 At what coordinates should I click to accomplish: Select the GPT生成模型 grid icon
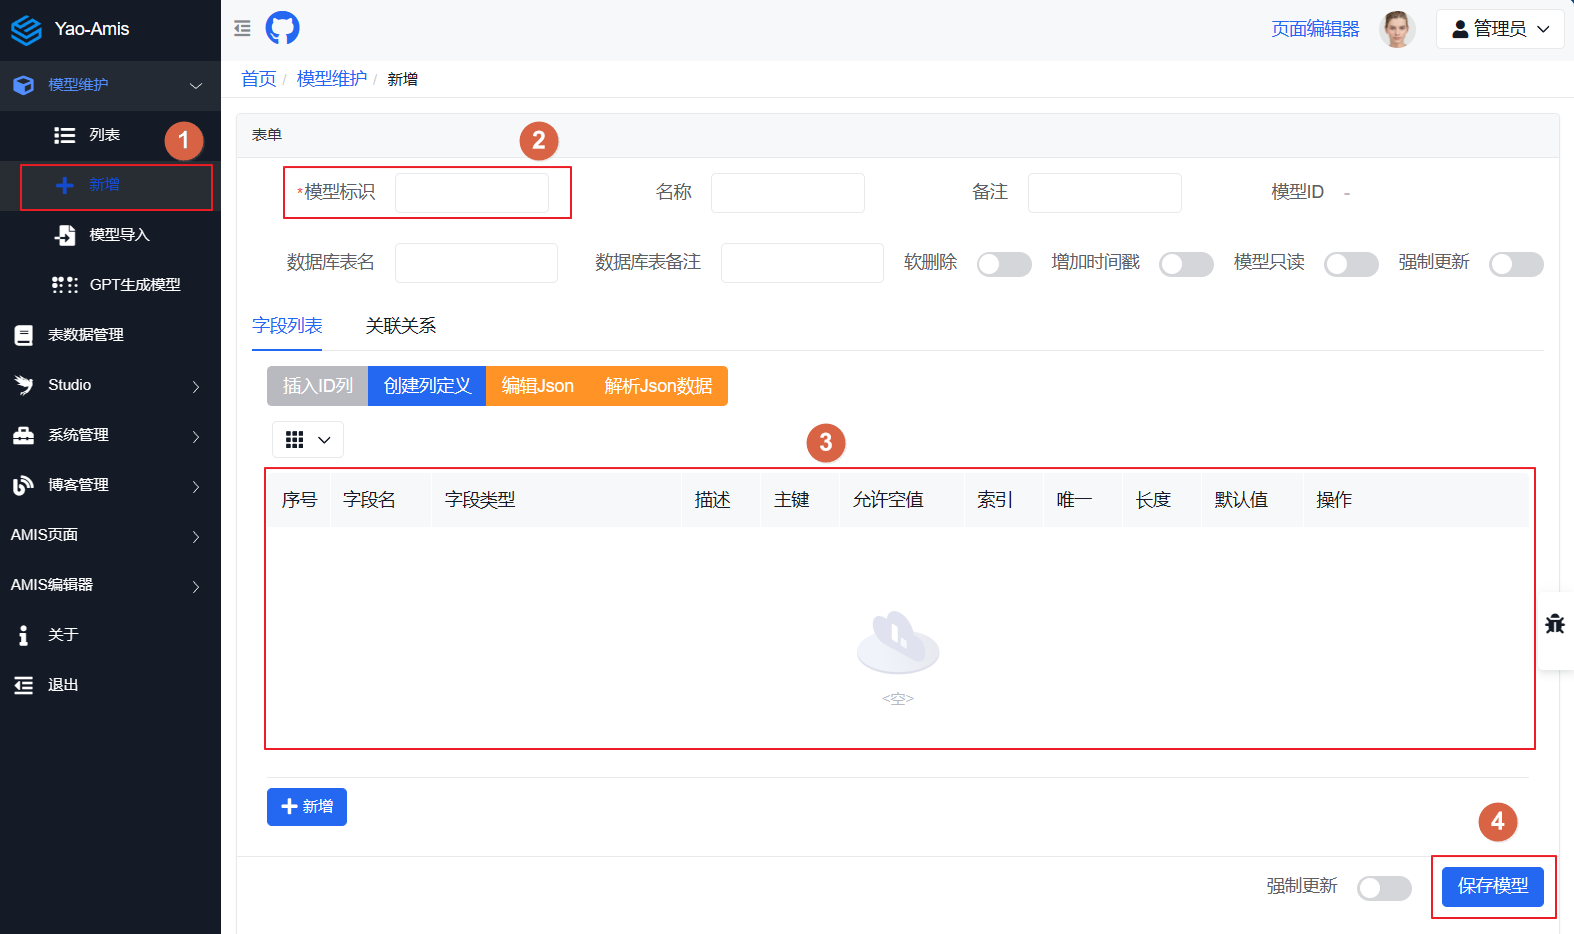point(65,285)
